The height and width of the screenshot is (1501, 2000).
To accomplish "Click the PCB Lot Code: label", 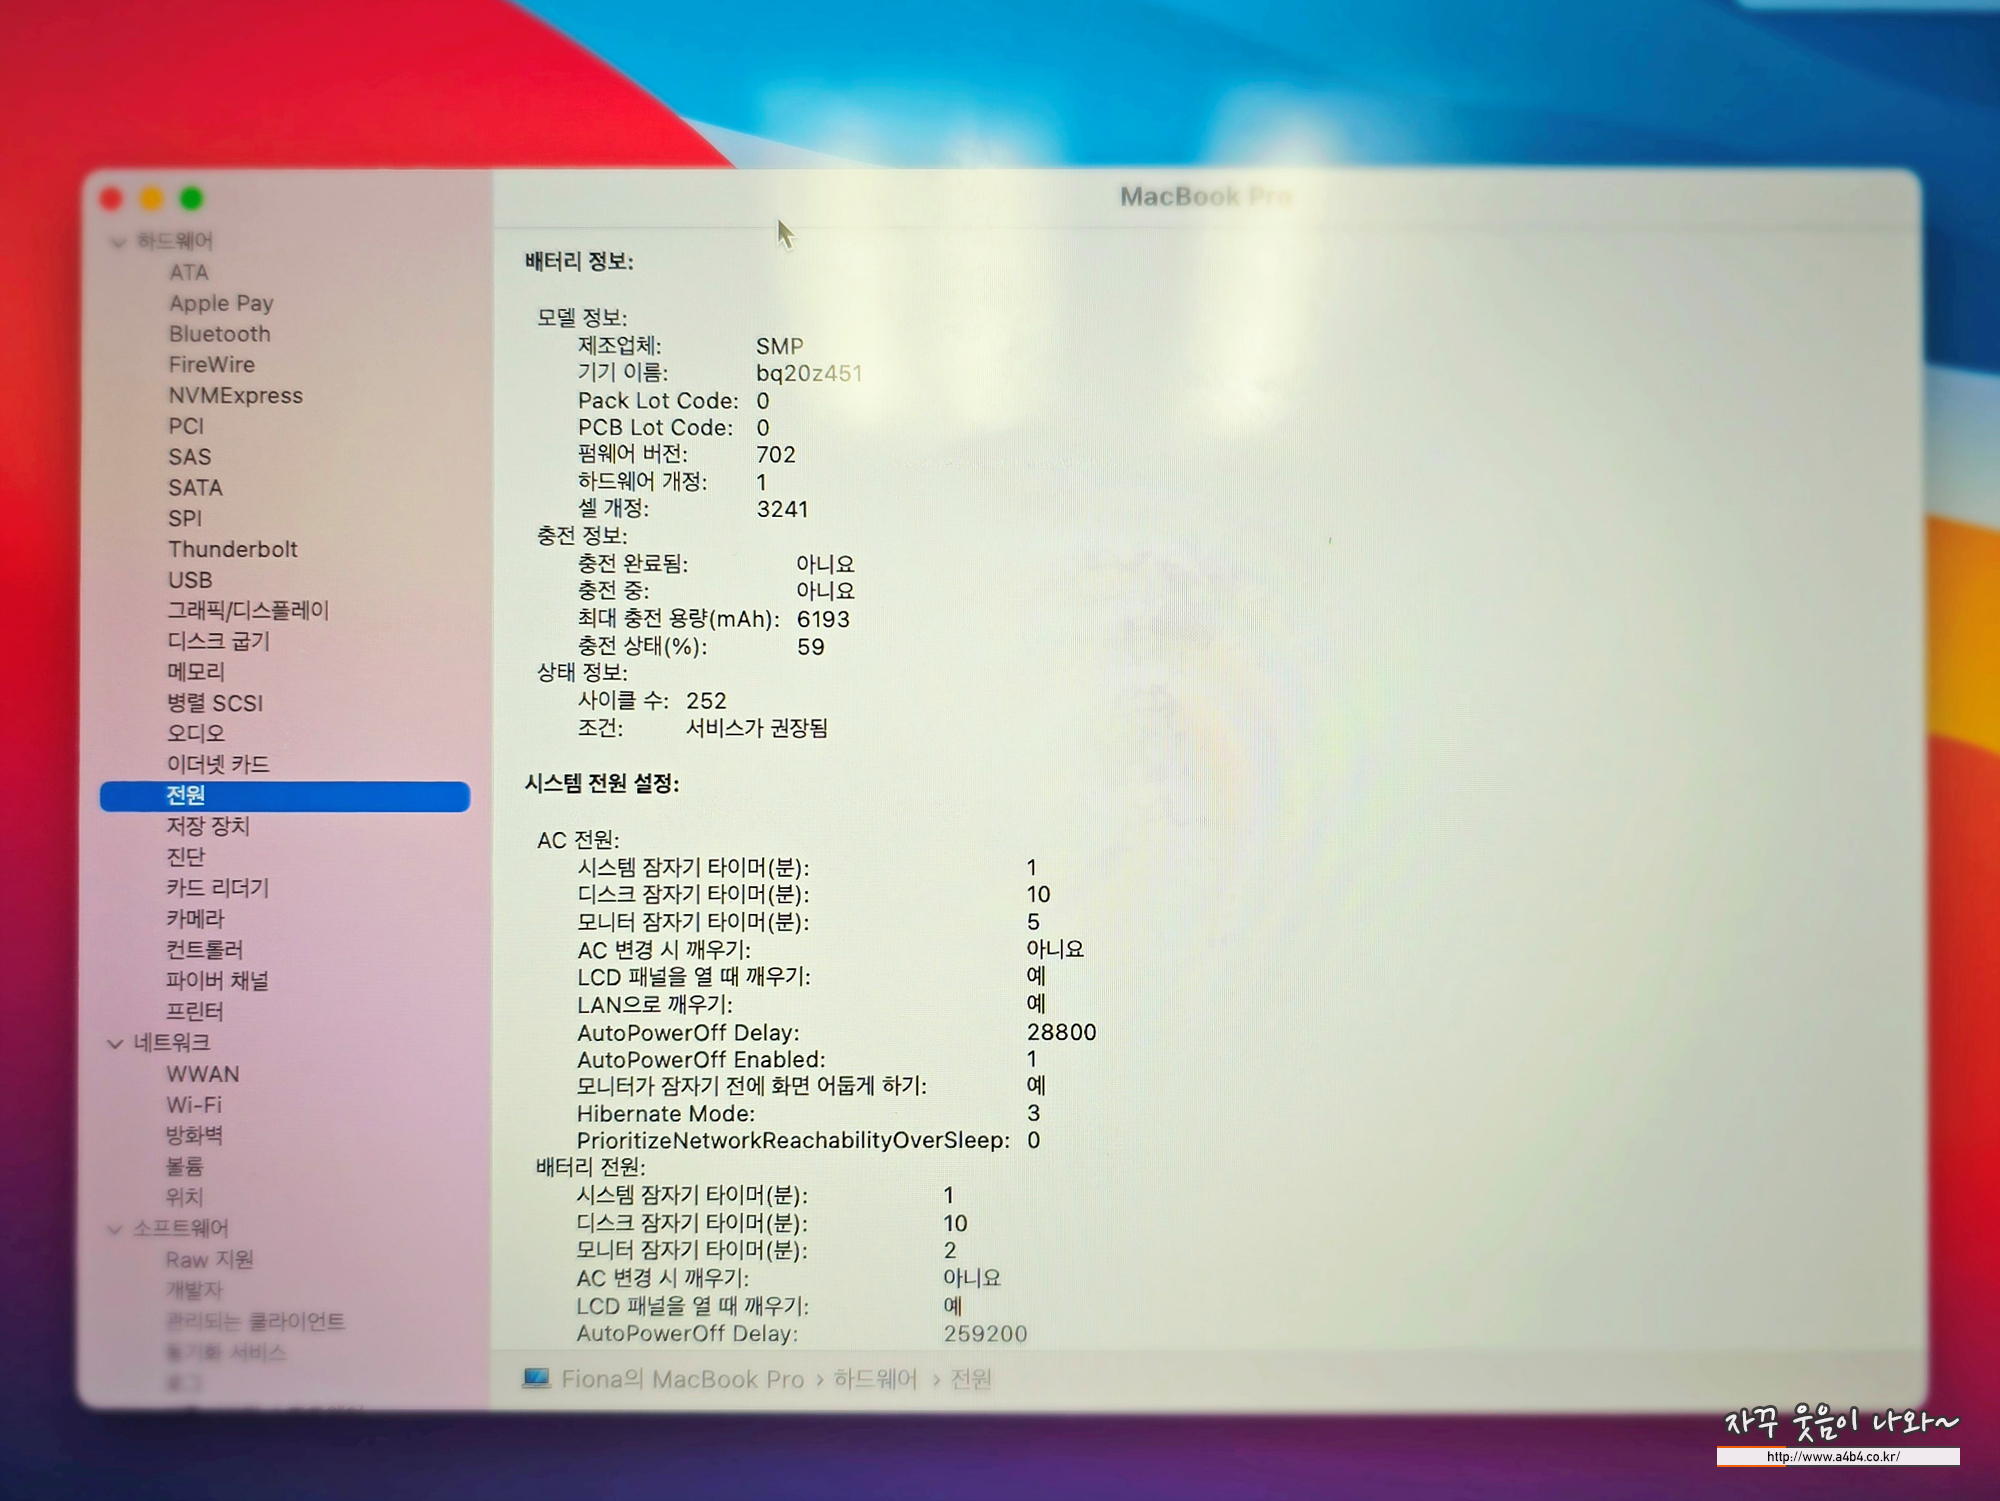I will (x=655, y=428).
